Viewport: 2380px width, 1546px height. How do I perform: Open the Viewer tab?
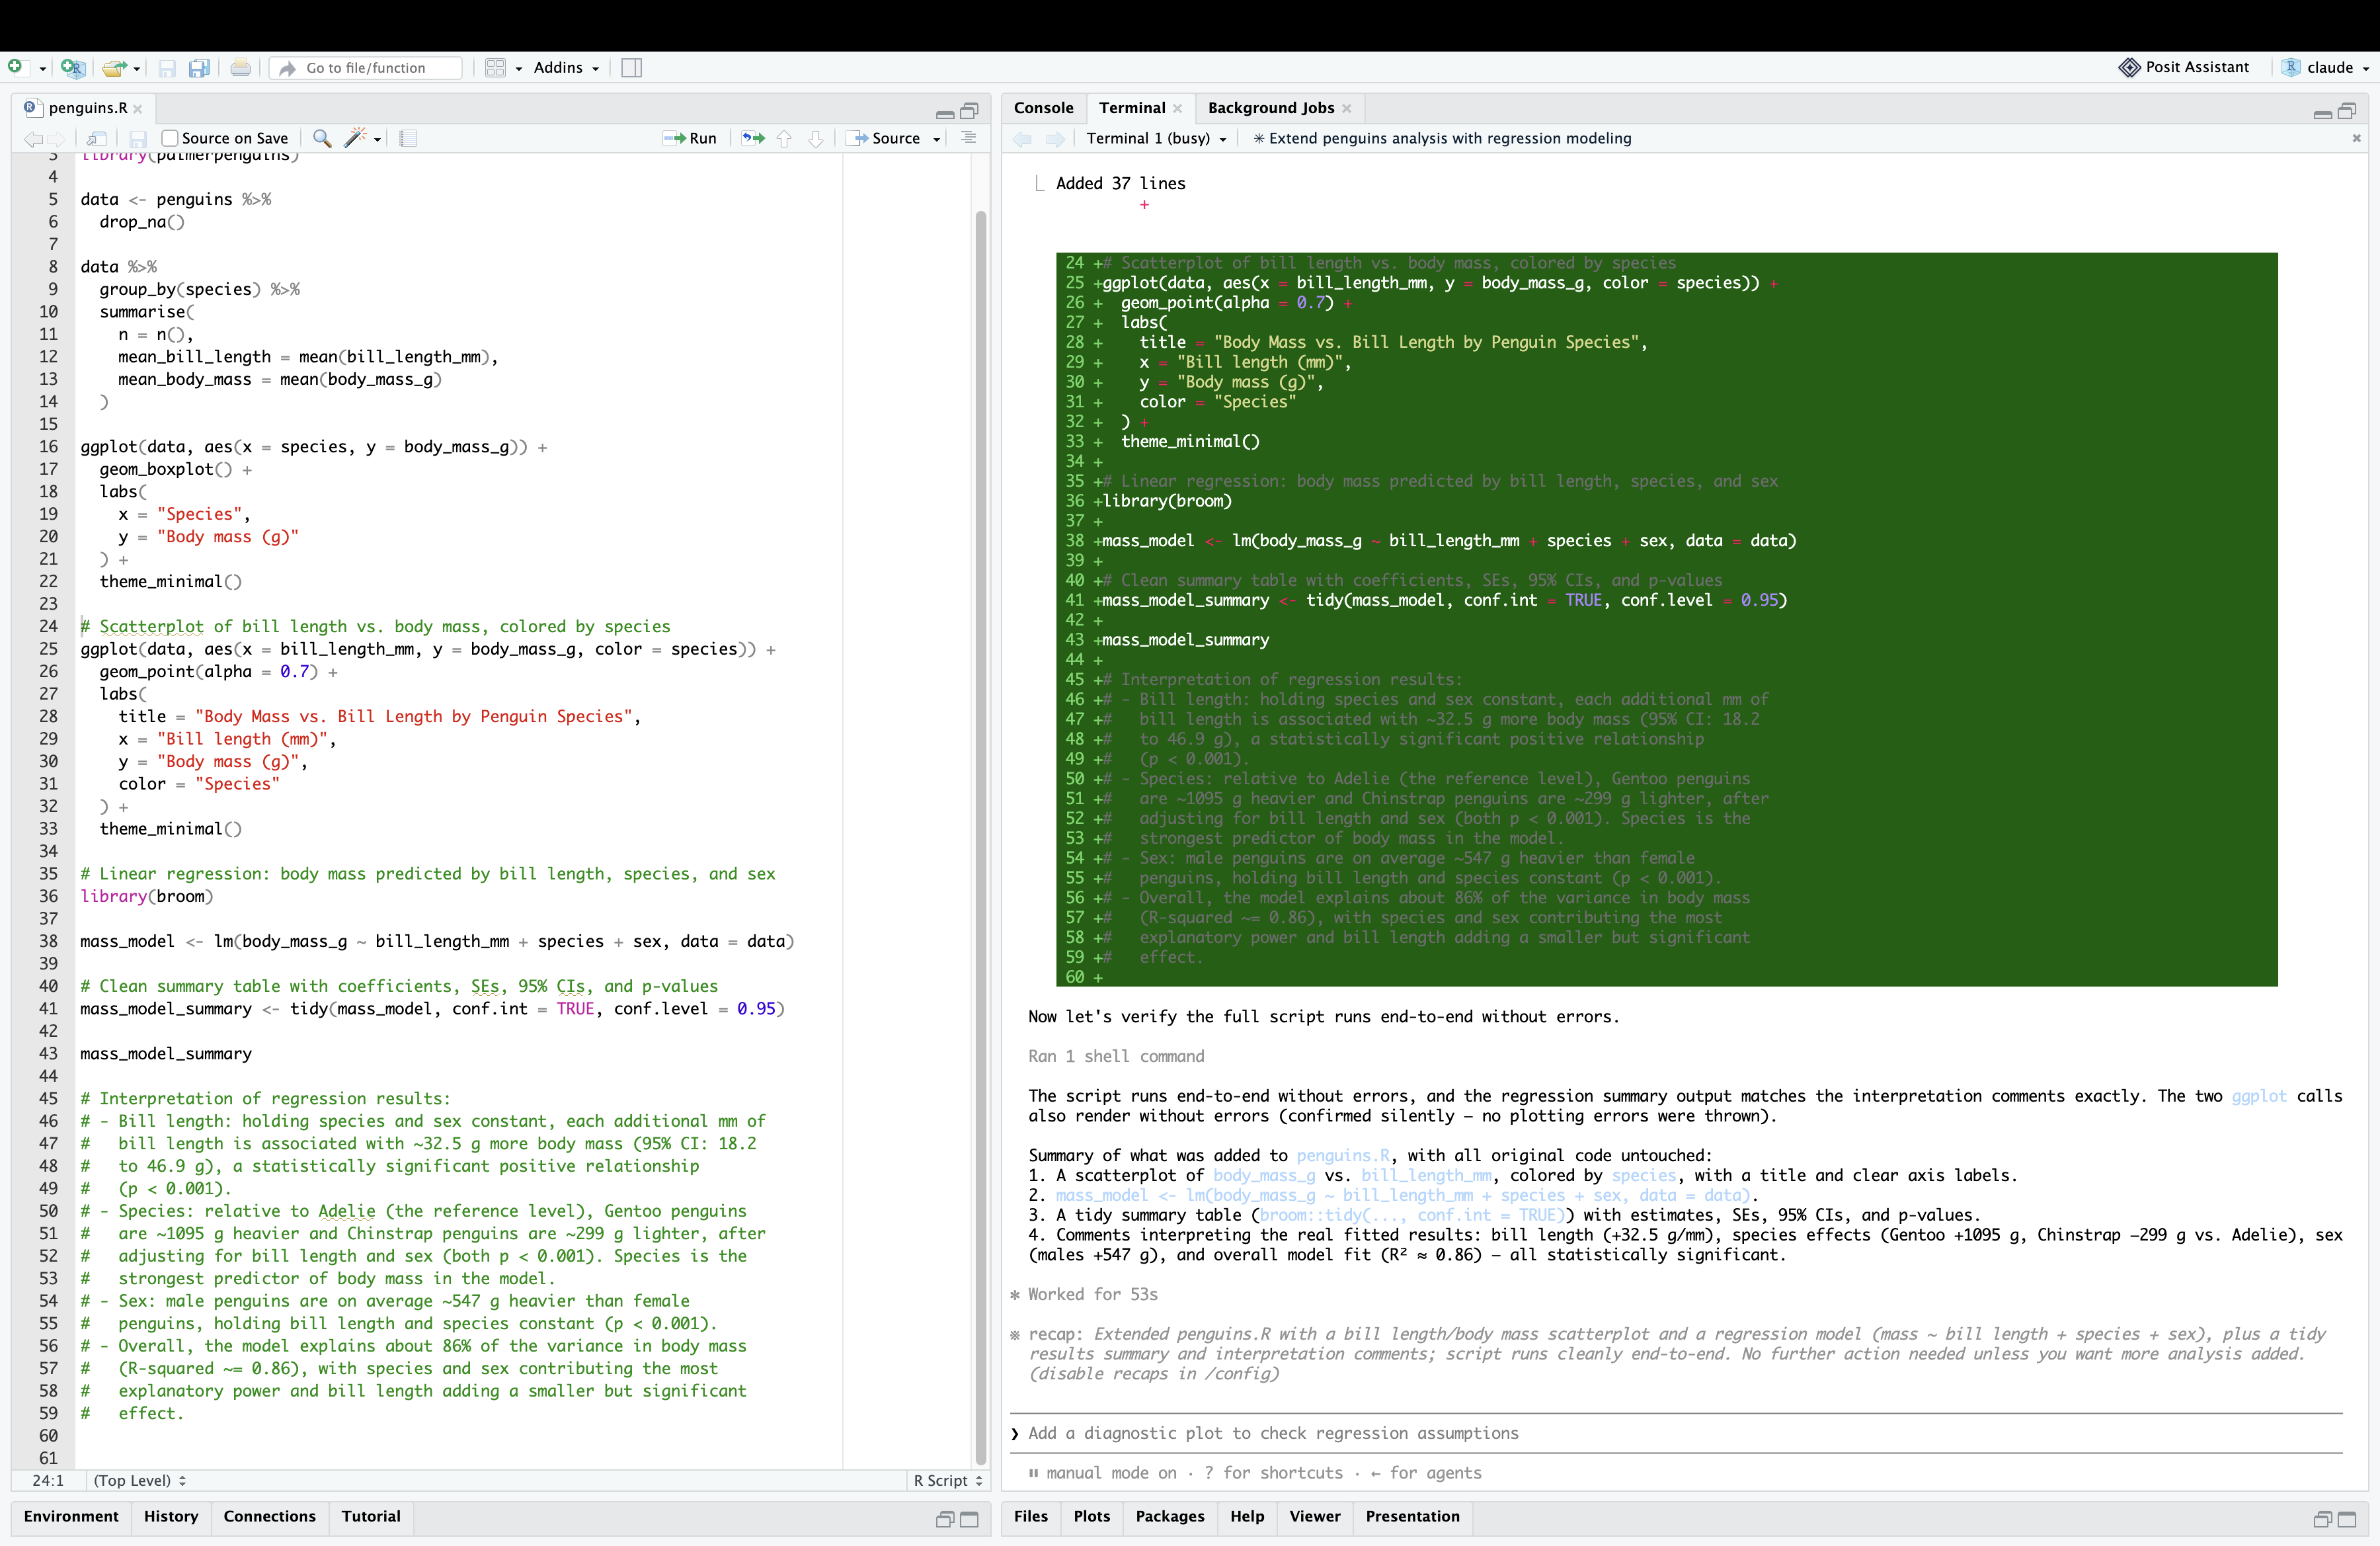pyautogui.click(x=1314, y=1516)
